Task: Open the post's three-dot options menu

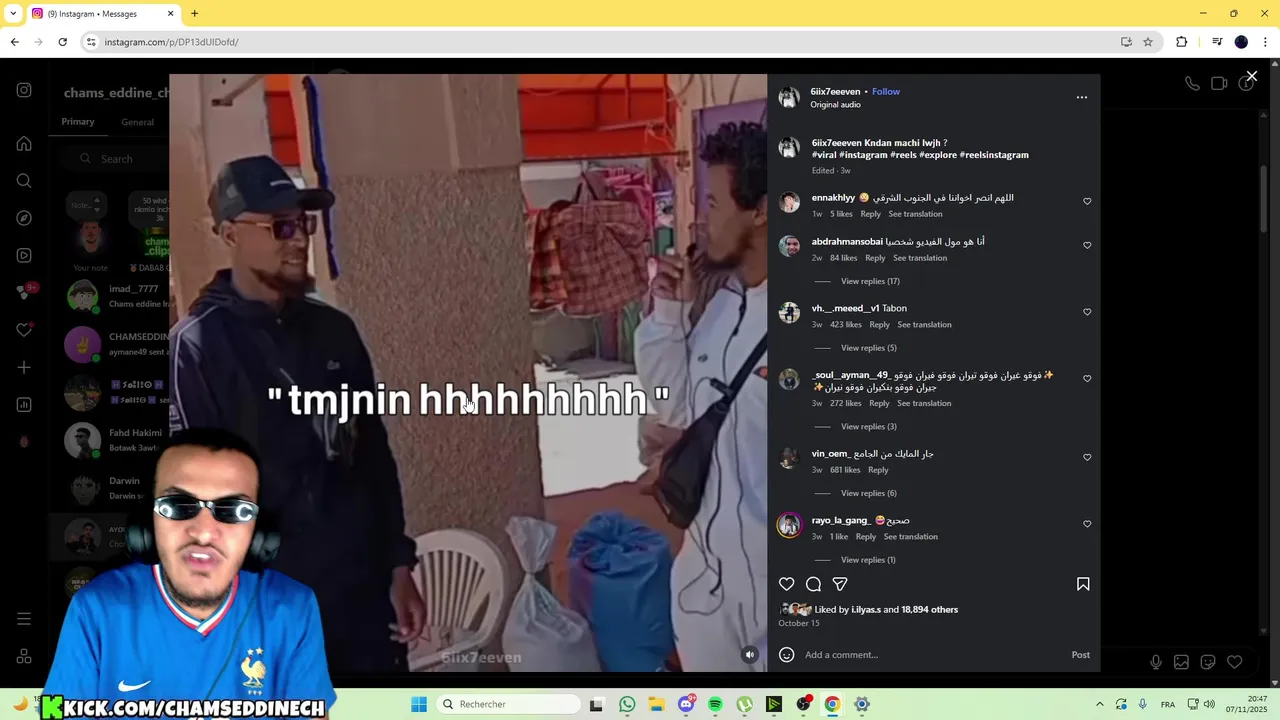Action: [1081, 97]
